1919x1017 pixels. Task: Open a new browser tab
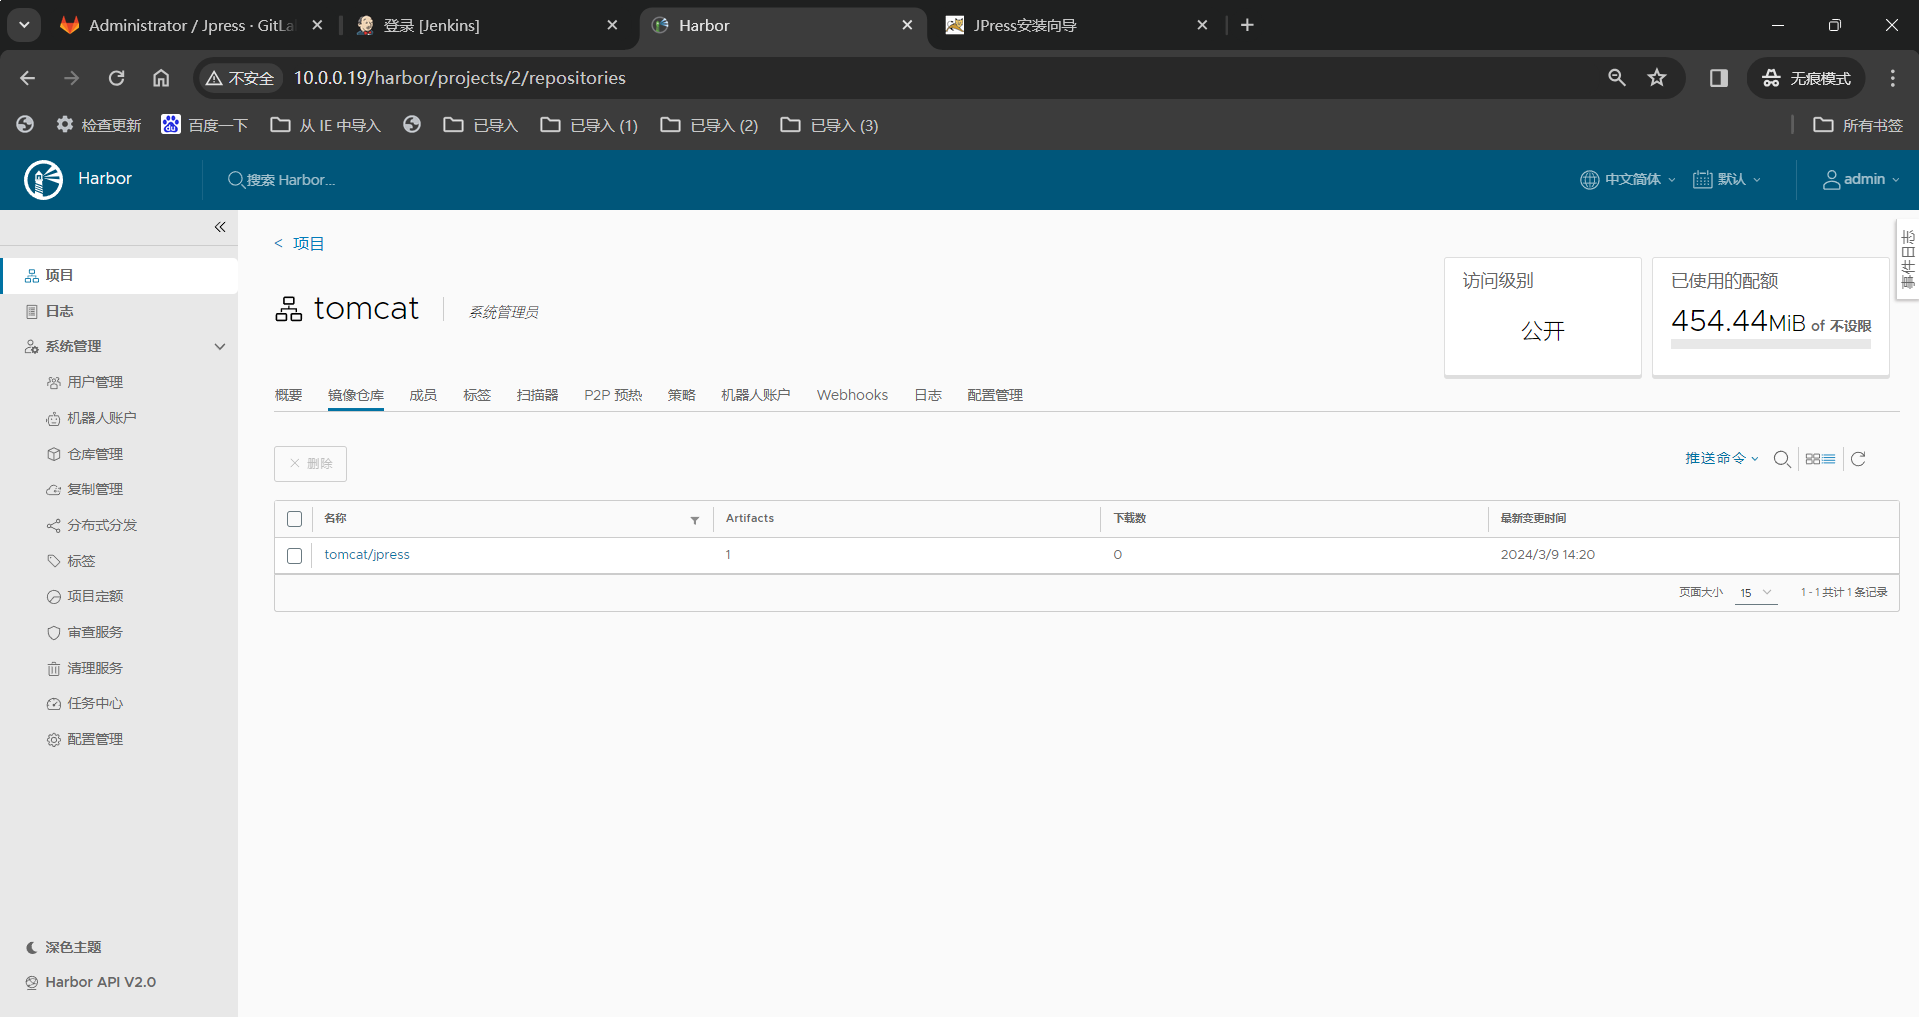point(1247,25)
